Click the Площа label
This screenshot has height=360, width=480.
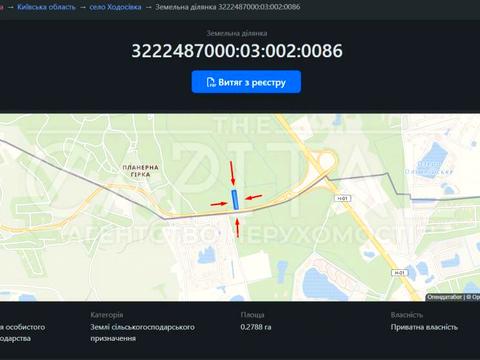(x=252, y=315)
